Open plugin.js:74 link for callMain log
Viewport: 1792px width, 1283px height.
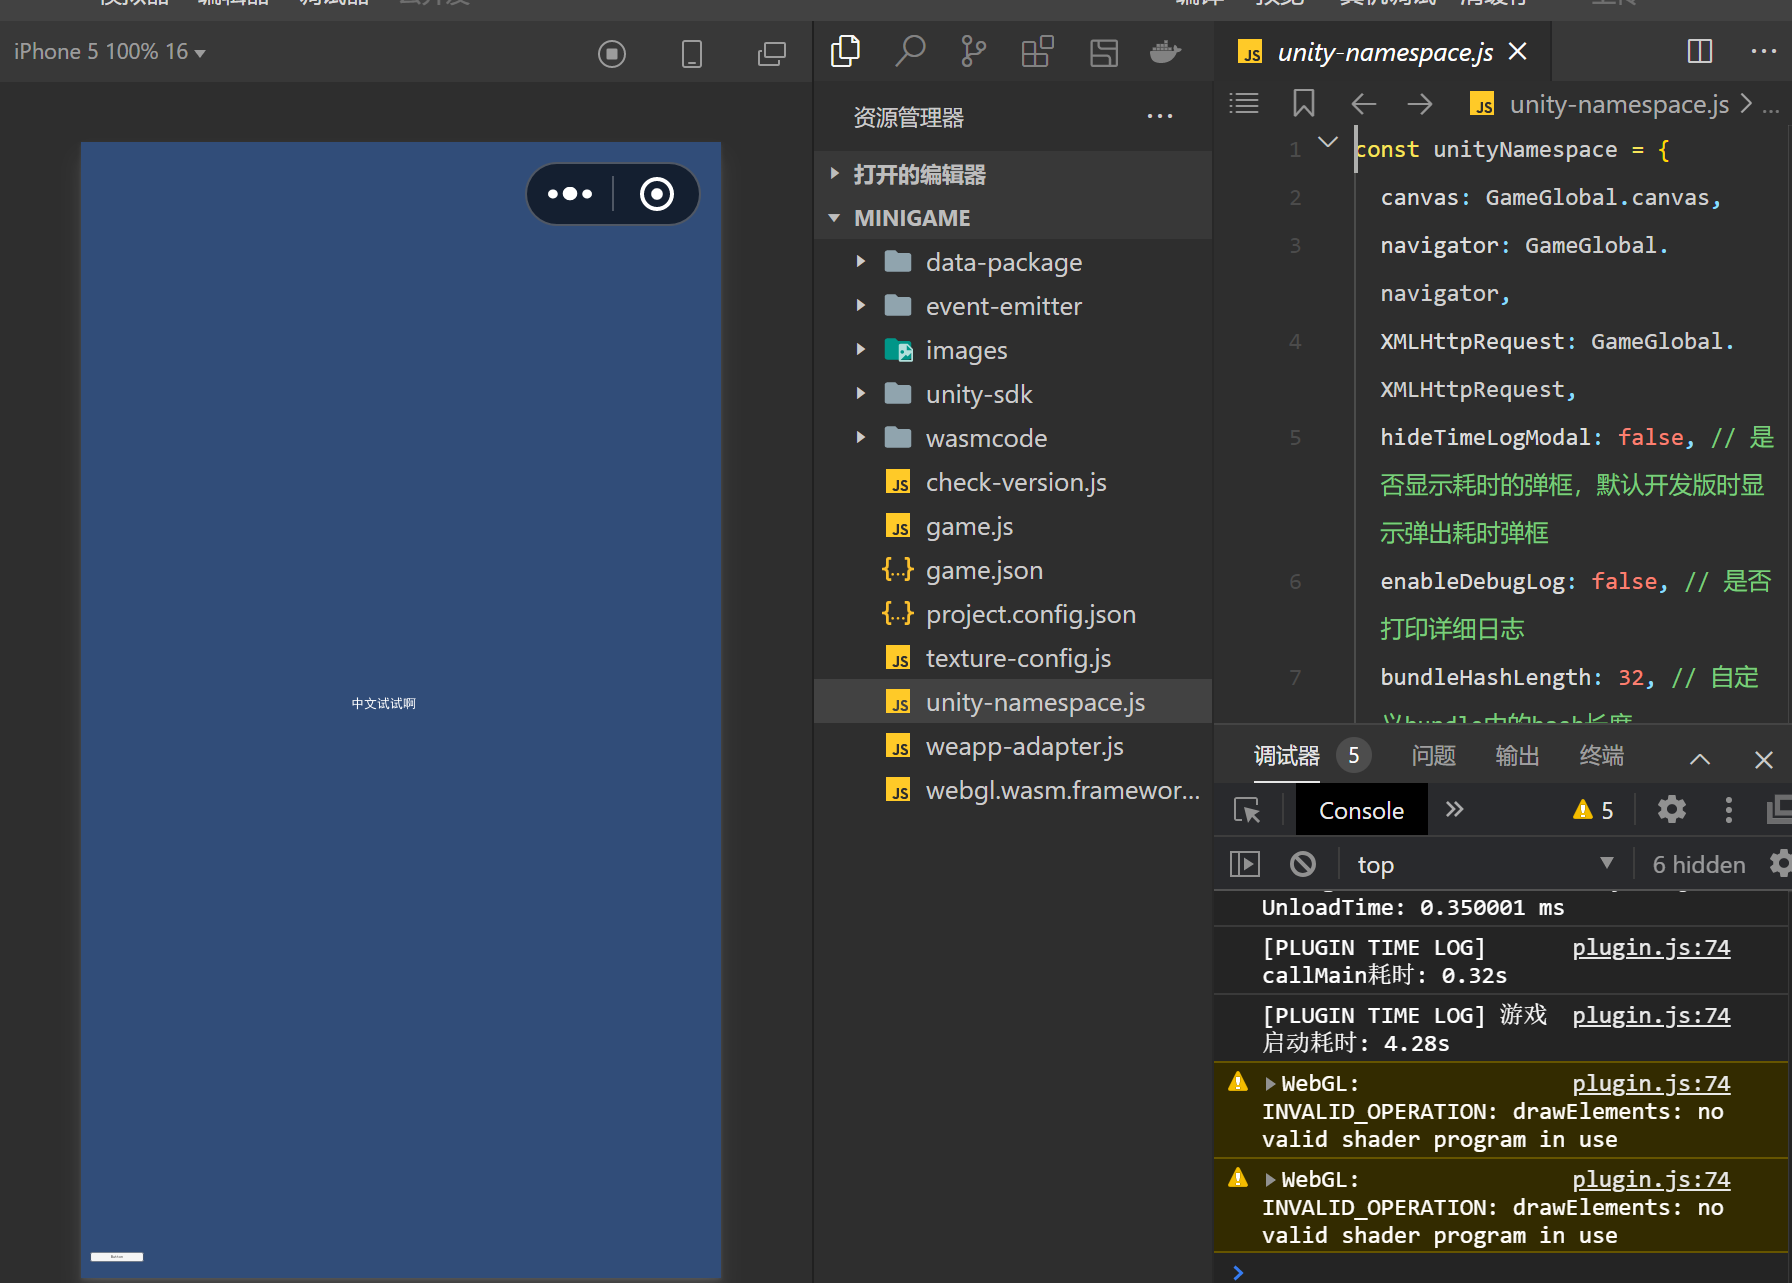pos(1651,948)
